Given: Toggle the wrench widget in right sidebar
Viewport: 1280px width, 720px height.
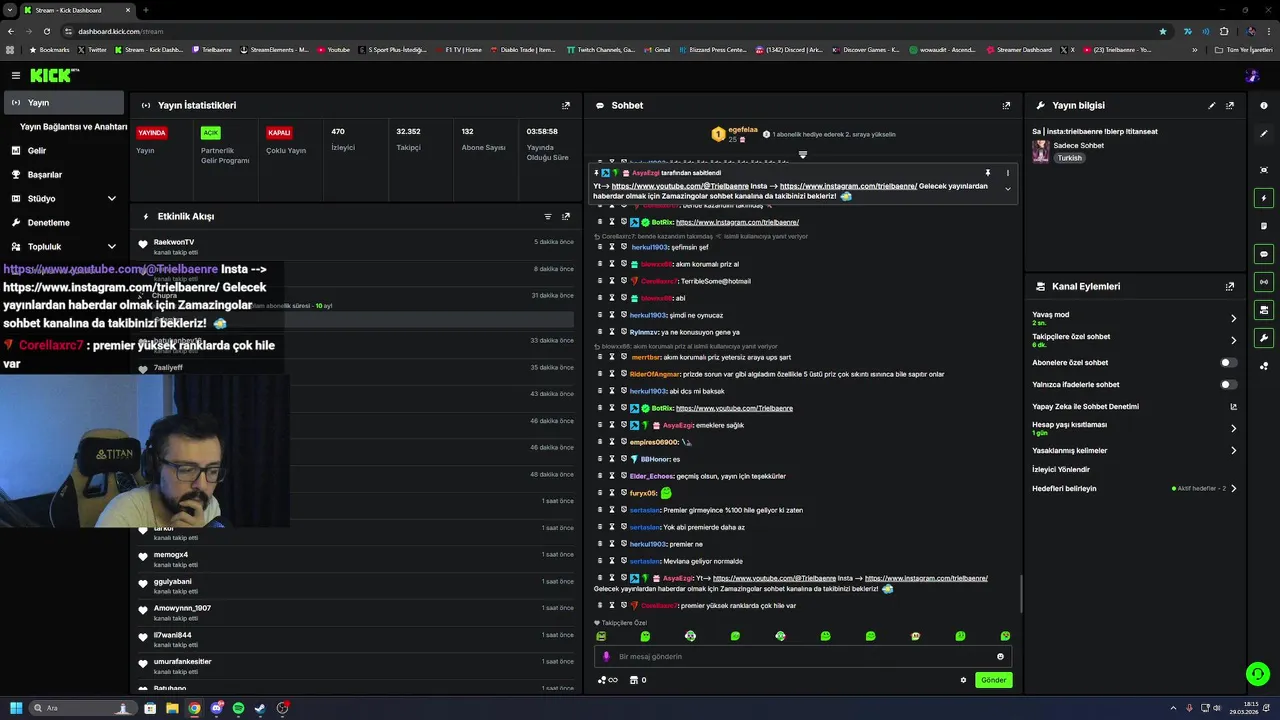Looking at the screenshot, I should [x=1264, y=338].
